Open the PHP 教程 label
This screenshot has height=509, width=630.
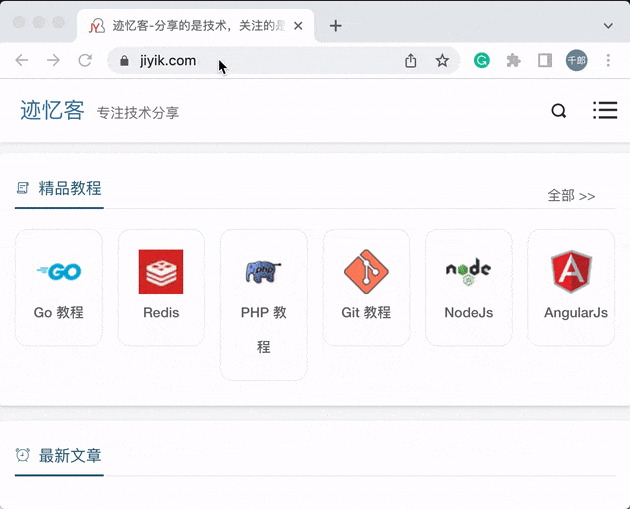pyautogui.click(x=264, y=329)
